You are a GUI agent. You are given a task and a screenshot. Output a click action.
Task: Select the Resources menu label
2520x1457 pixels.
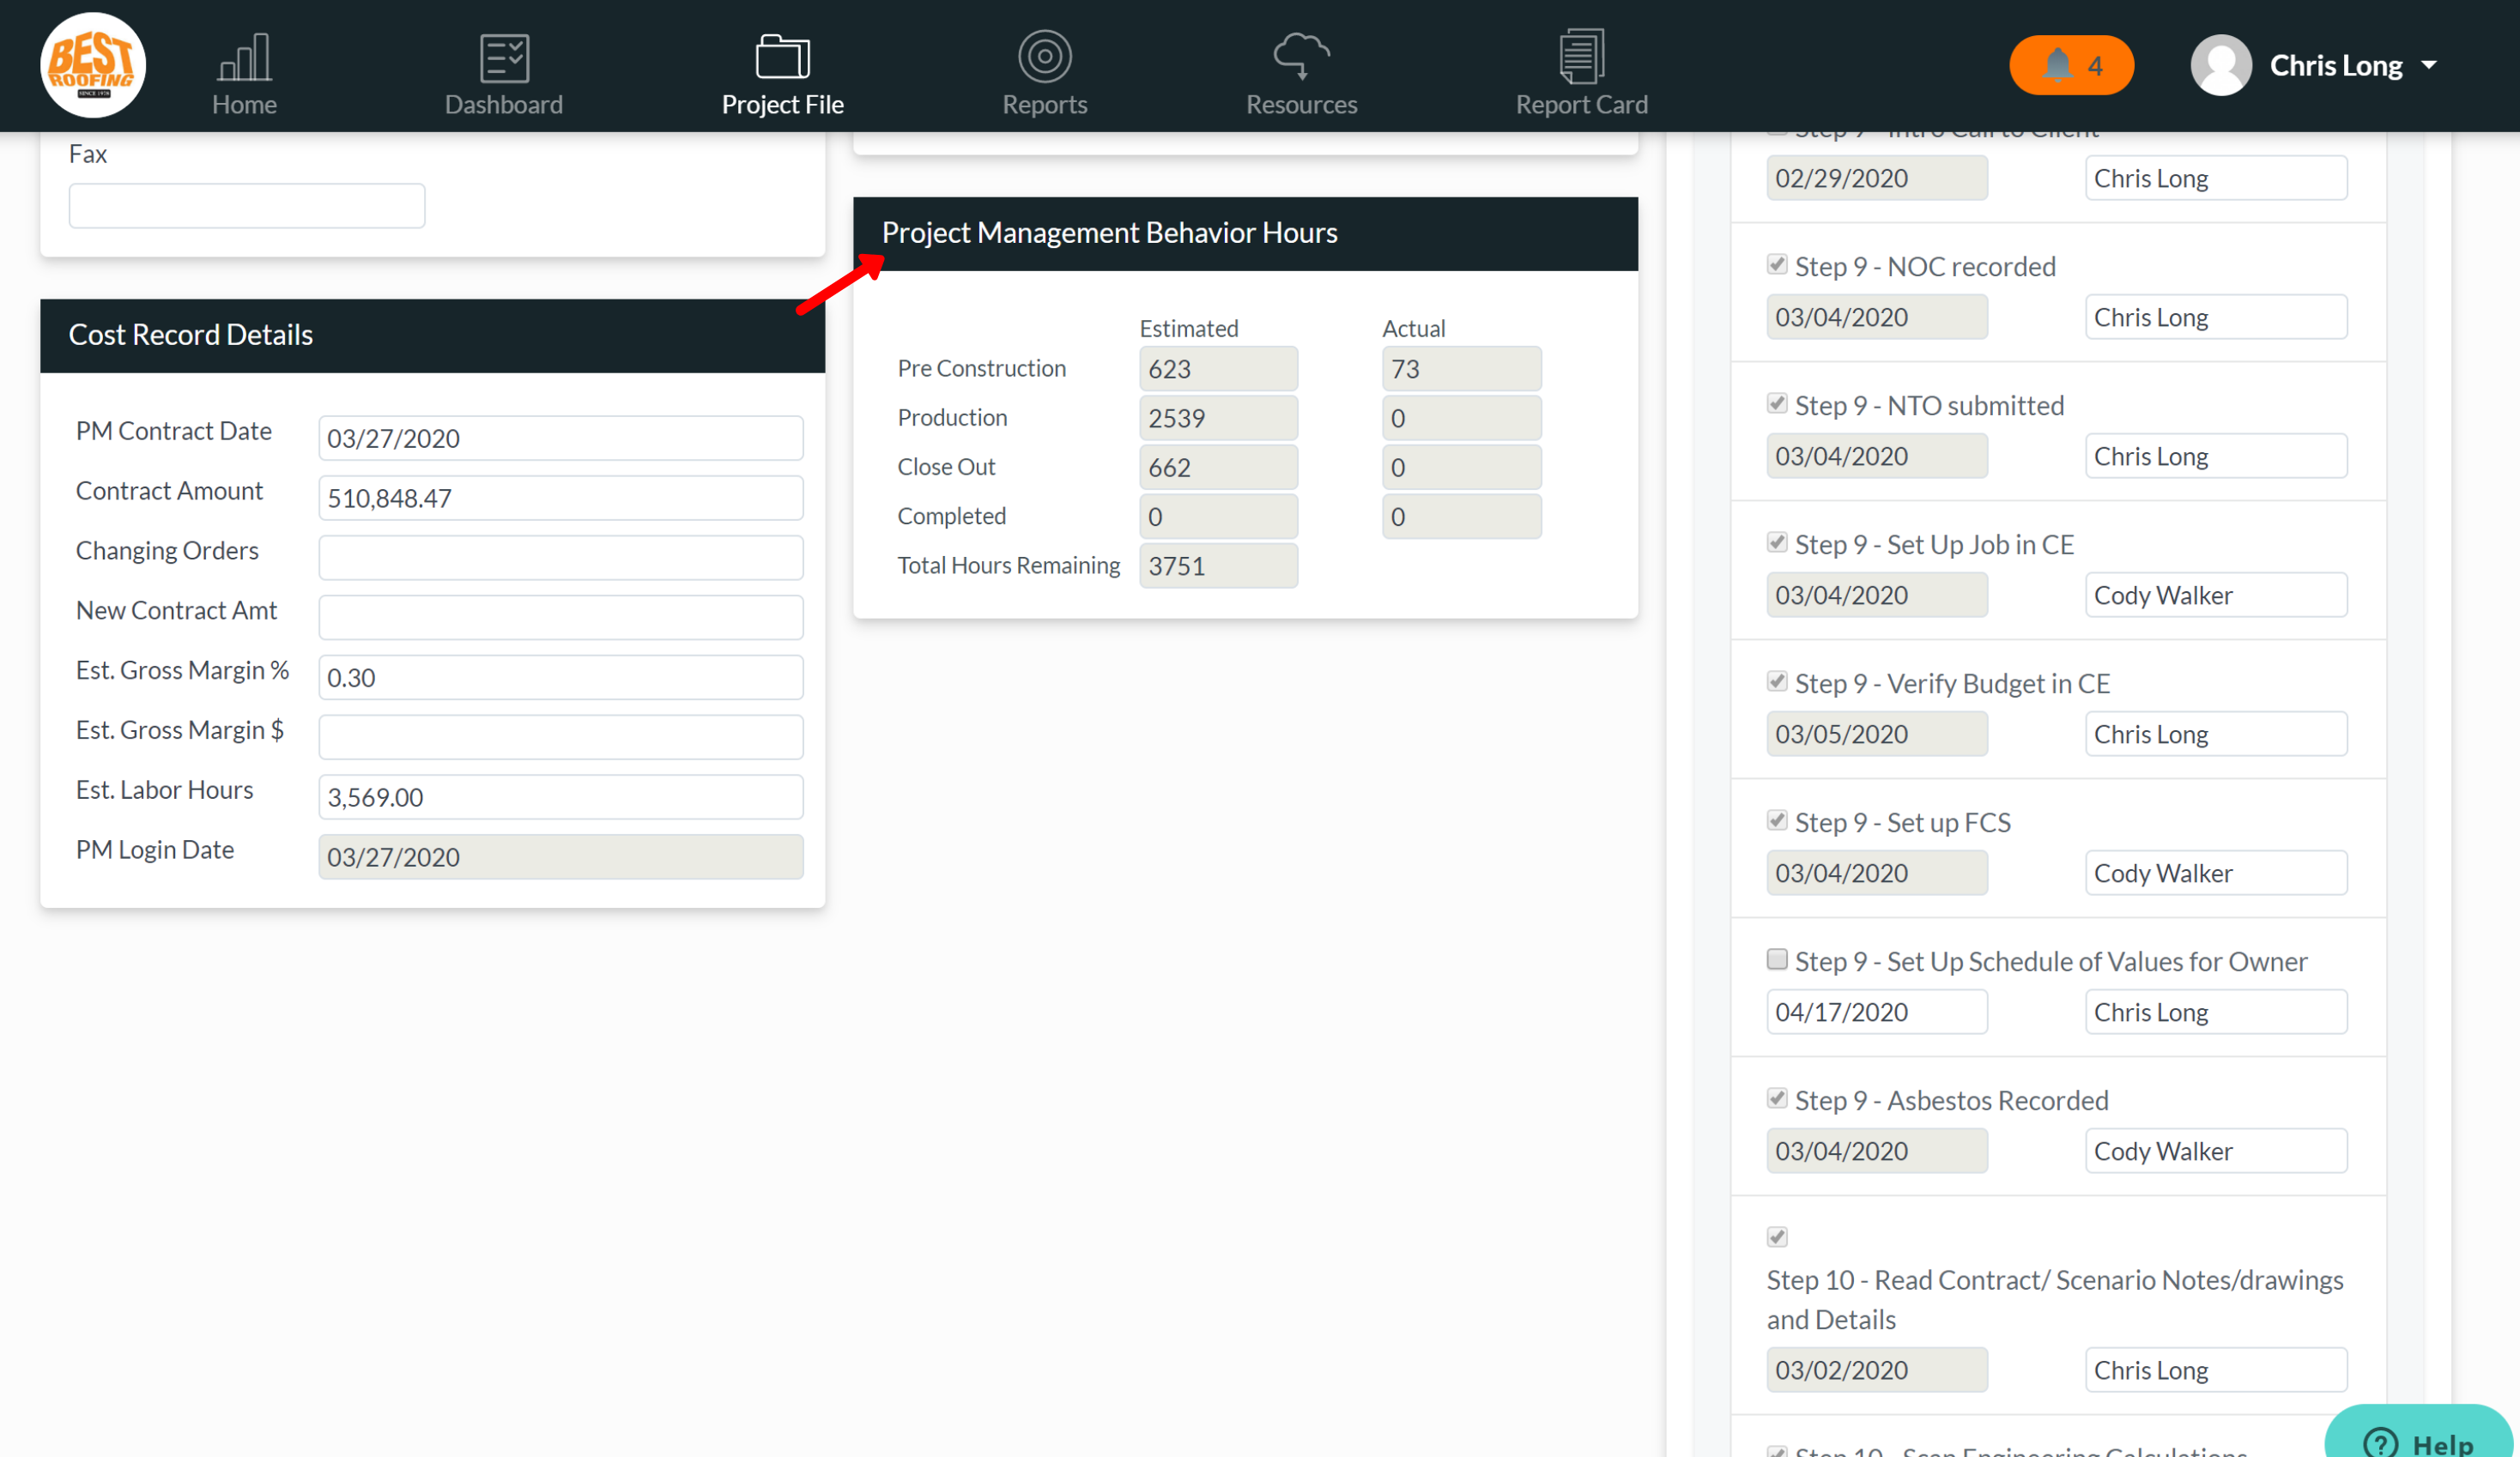coord(1301,104)
